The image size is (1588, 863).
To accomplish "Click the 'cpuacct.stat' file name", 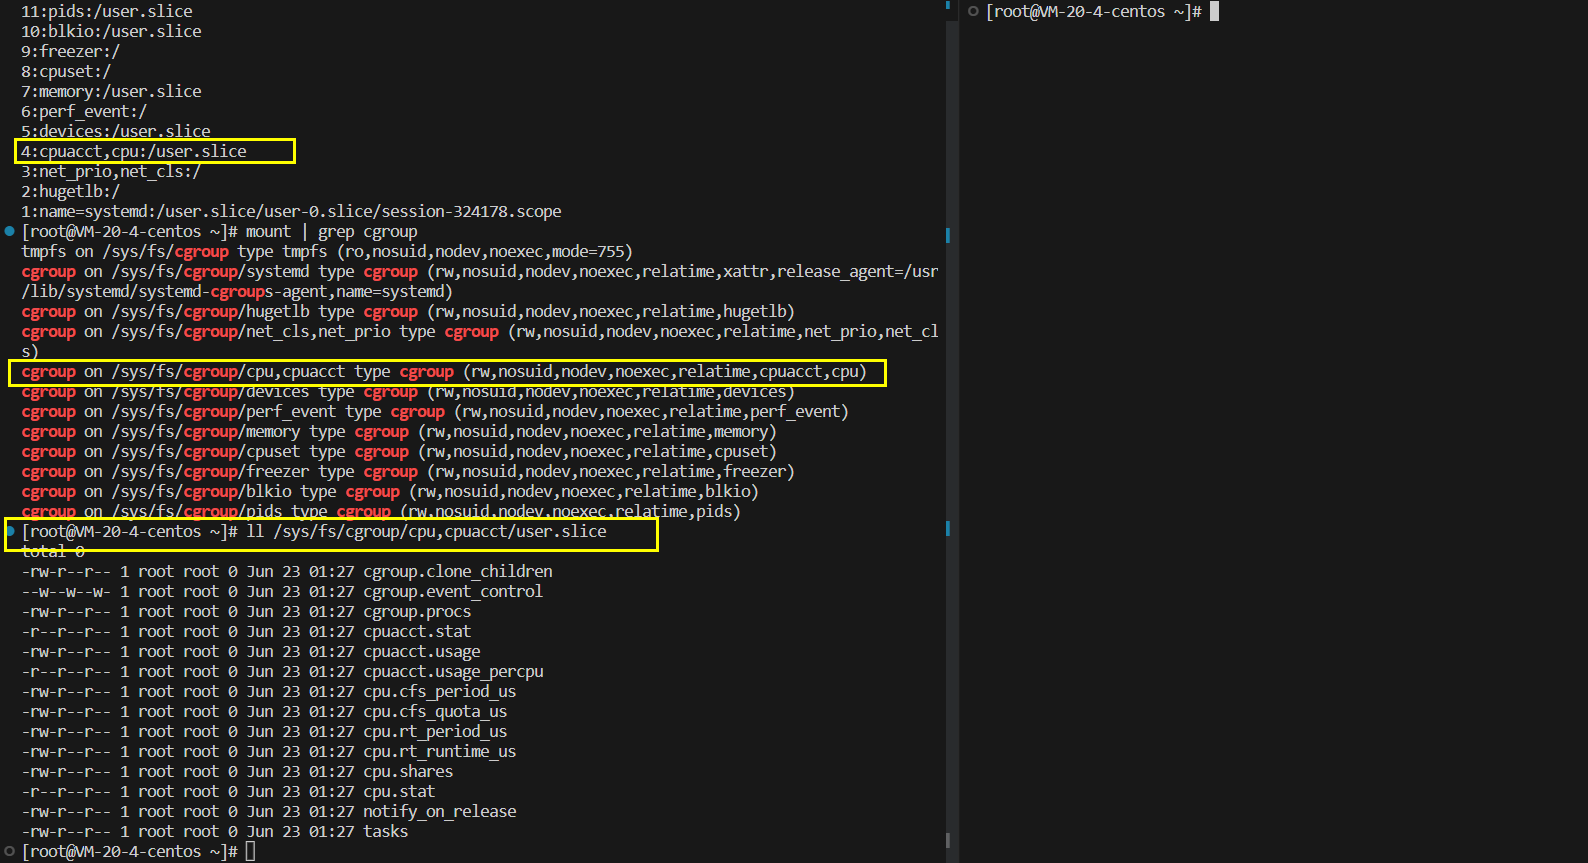I will coord(417,631).
